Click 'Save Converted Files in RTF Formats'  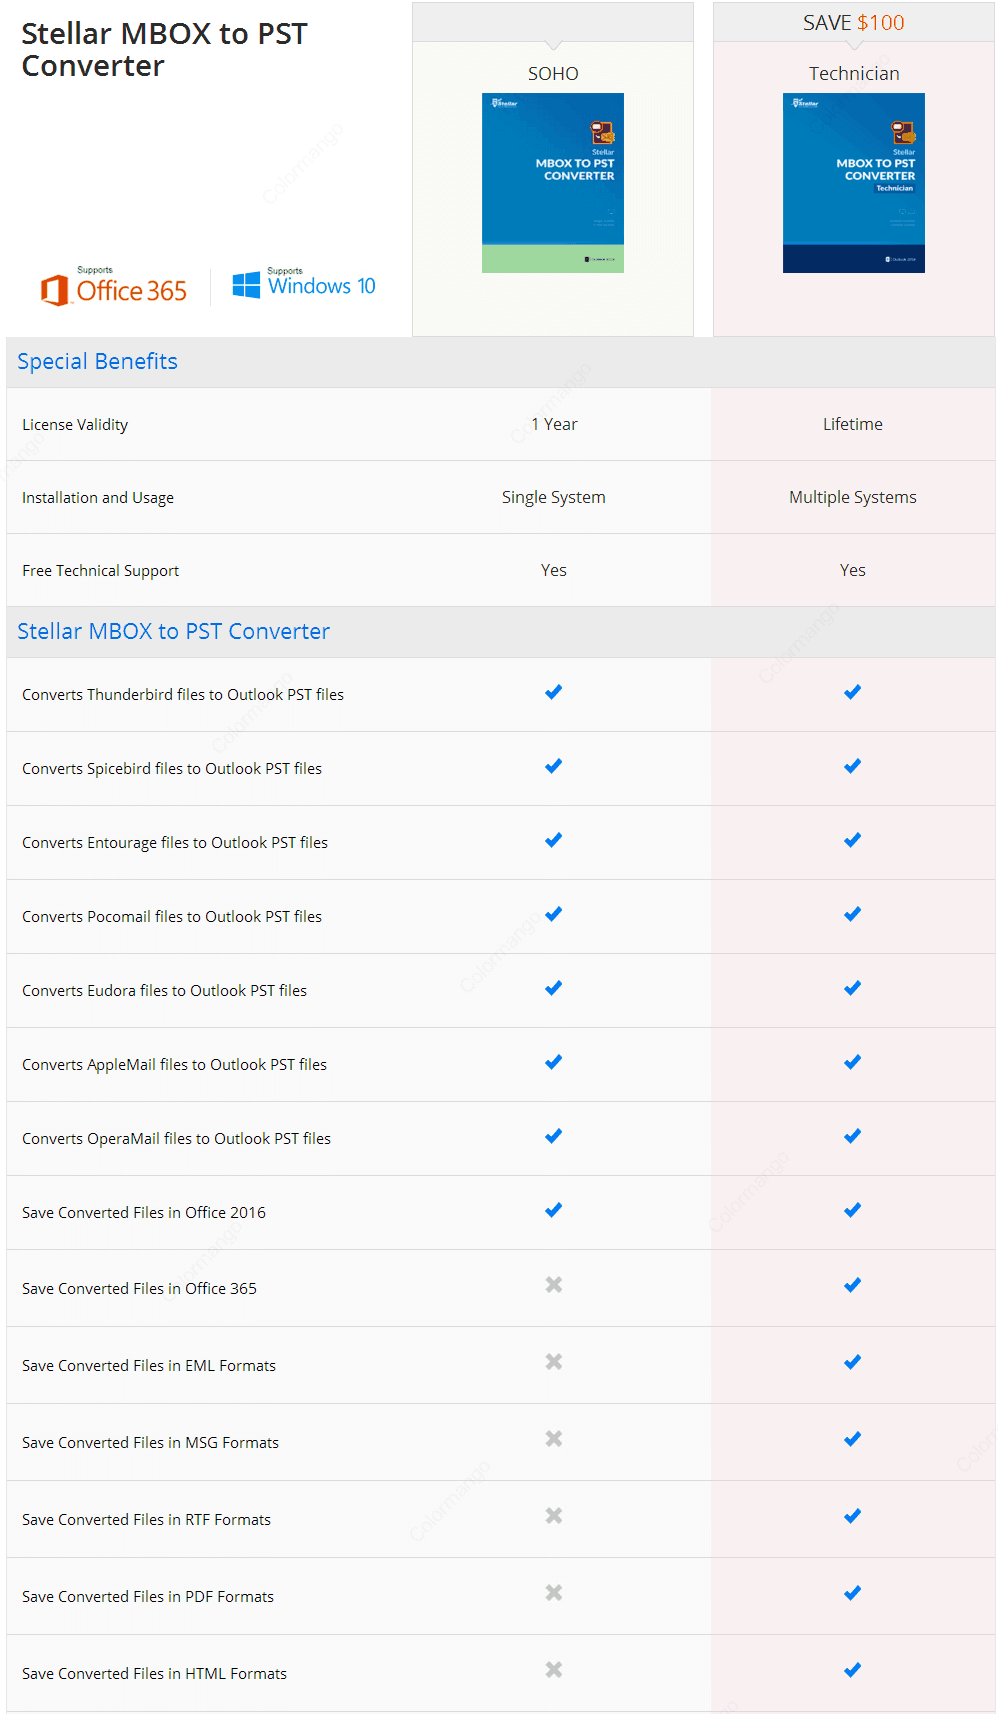(x=146, y=1520)
